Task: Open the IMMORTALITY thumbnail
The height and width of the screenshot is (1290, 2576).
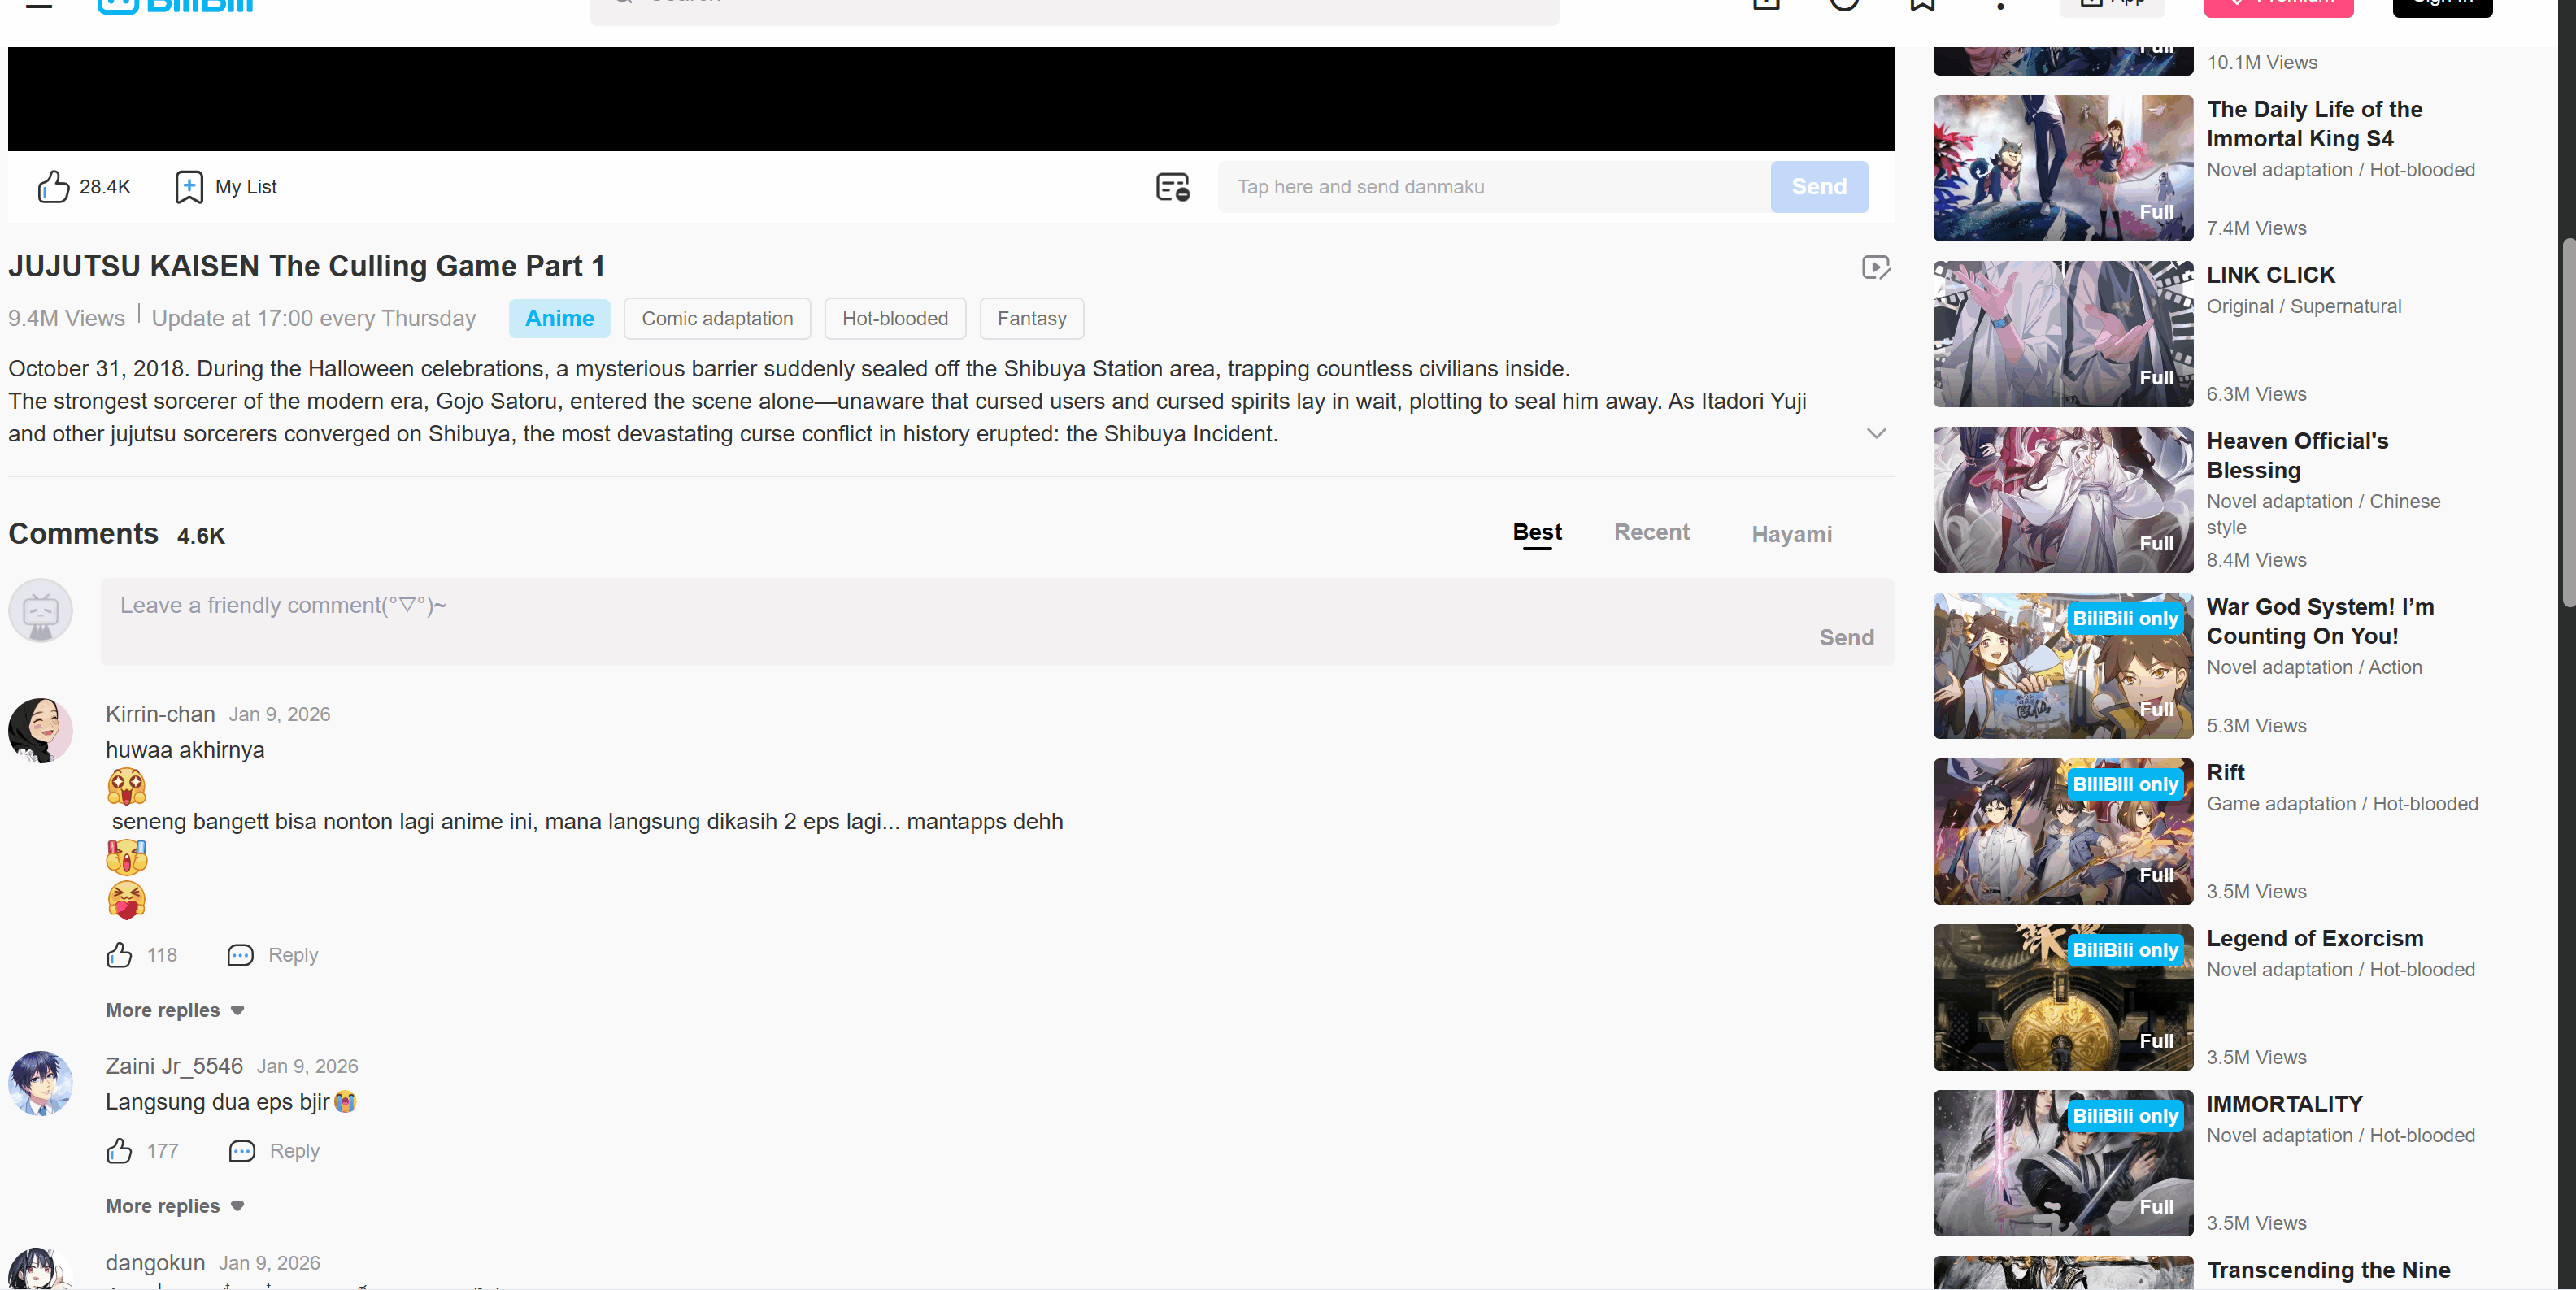Action: tap(2062, 1163)
